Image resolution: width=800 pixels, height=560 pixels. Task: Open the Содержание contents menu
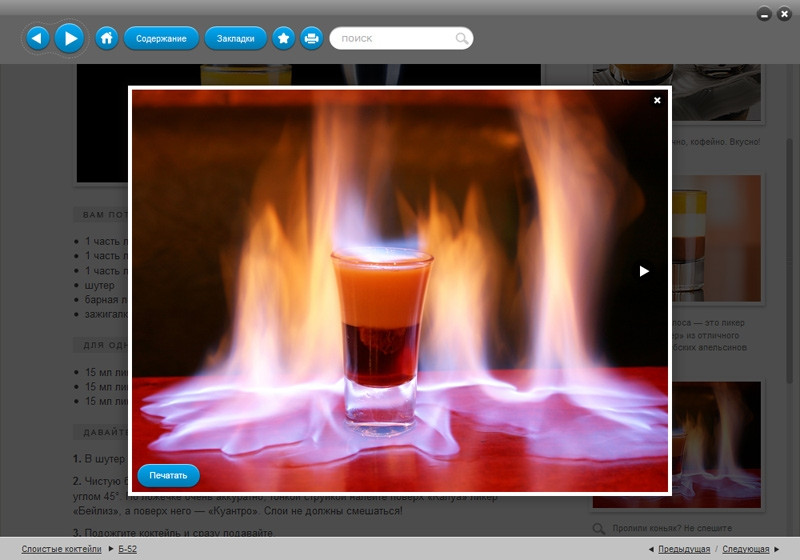pos(161,38)
